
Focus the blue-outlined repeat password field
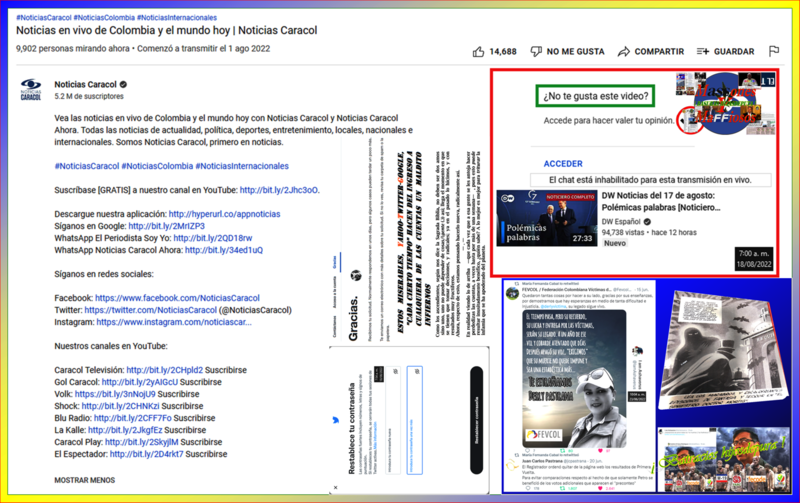click(414, 420)
